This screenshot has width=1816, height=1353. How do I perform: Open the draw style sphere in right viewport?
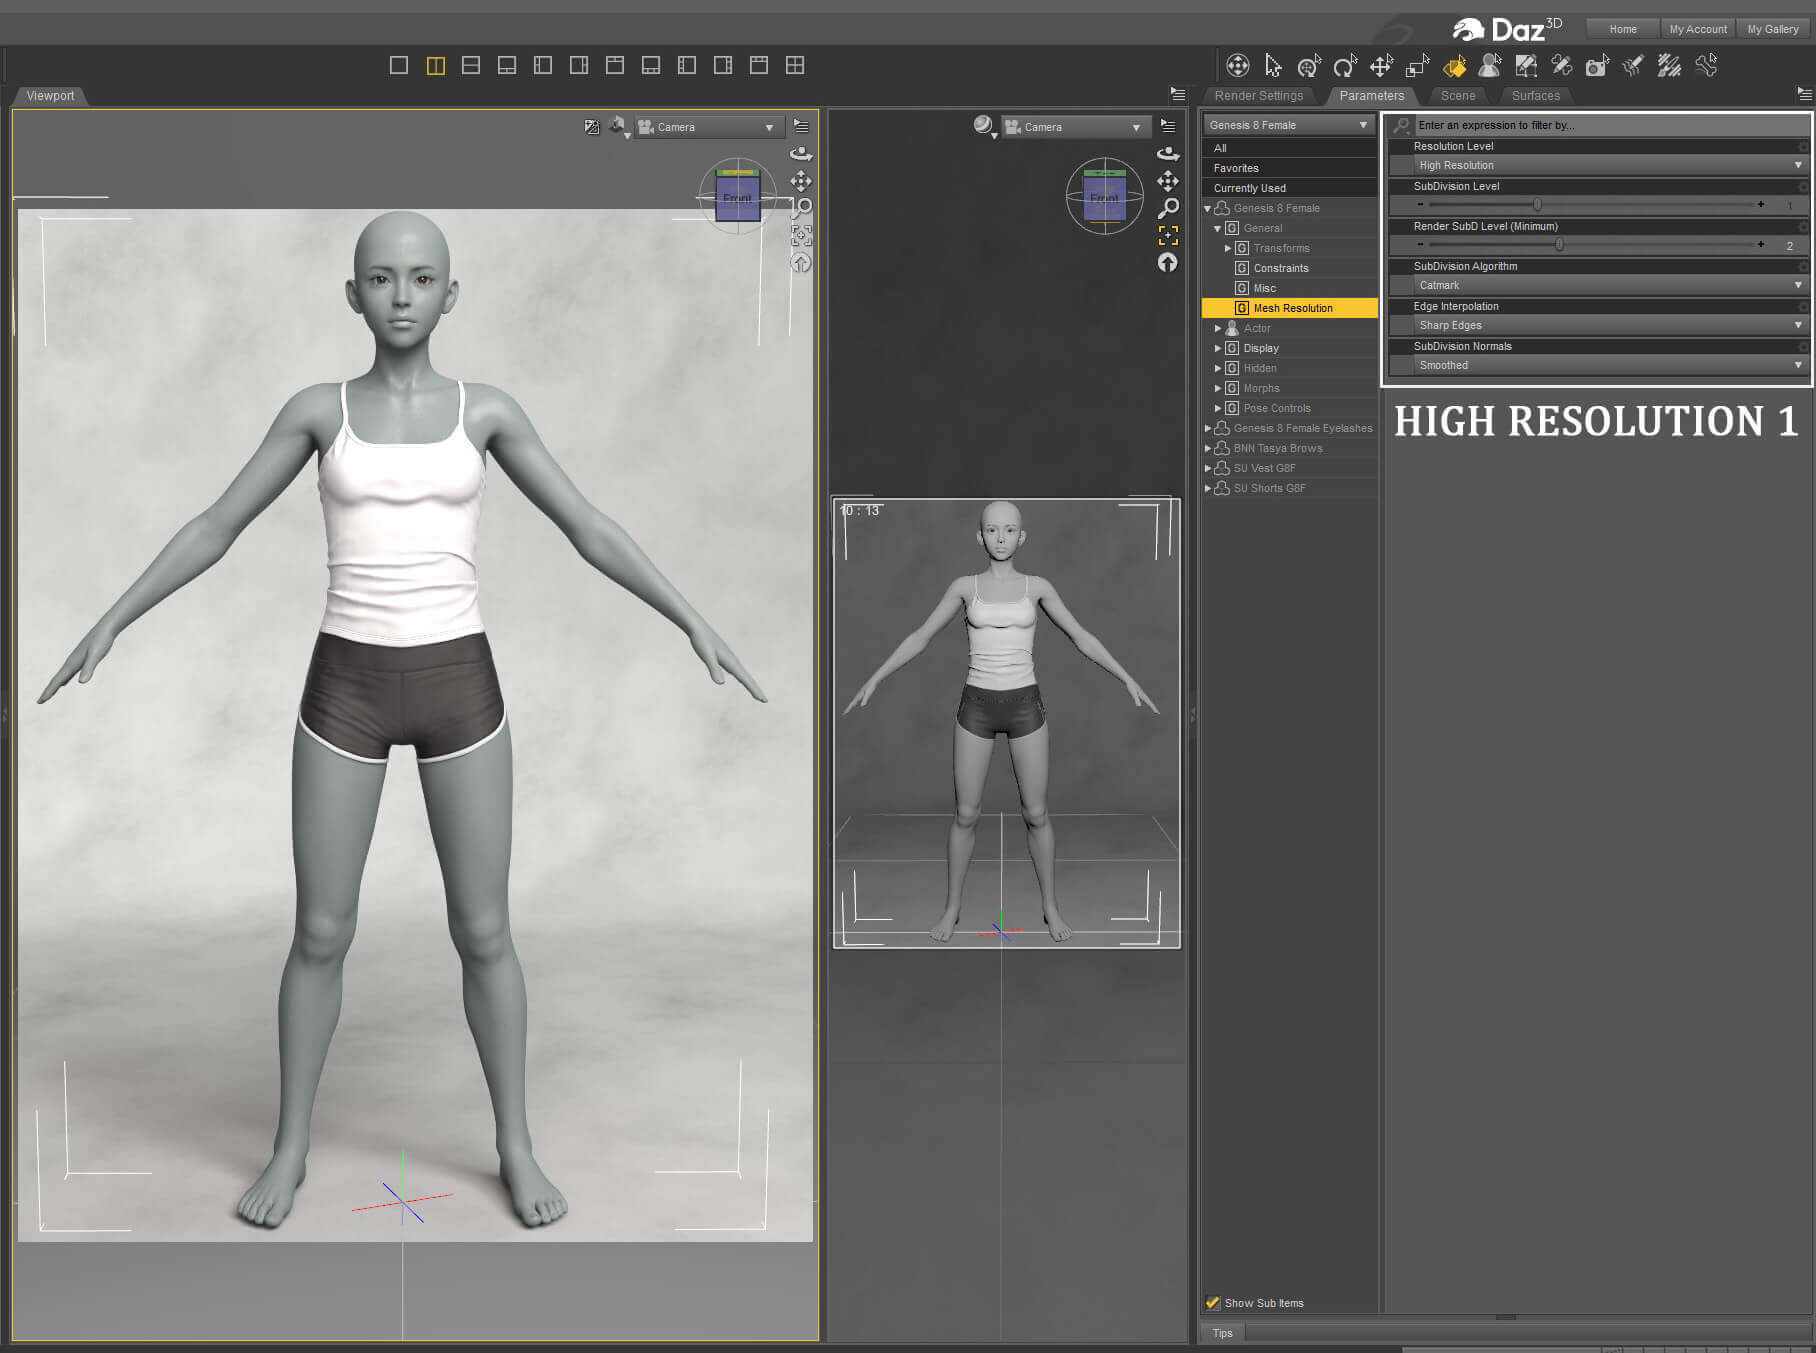click(x=984, y=125)
